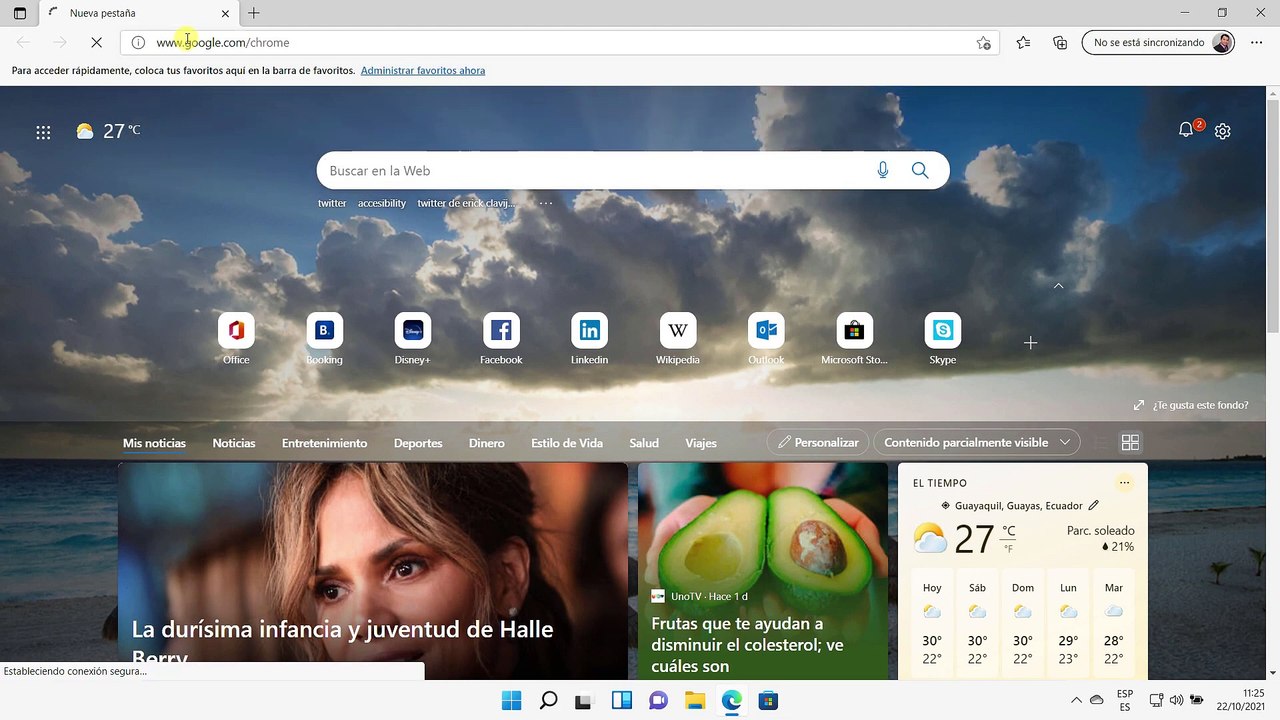This screenshot has height=720, width=1280.
Task: Open the Skype quick link
Action: click(x=942, y=339)
